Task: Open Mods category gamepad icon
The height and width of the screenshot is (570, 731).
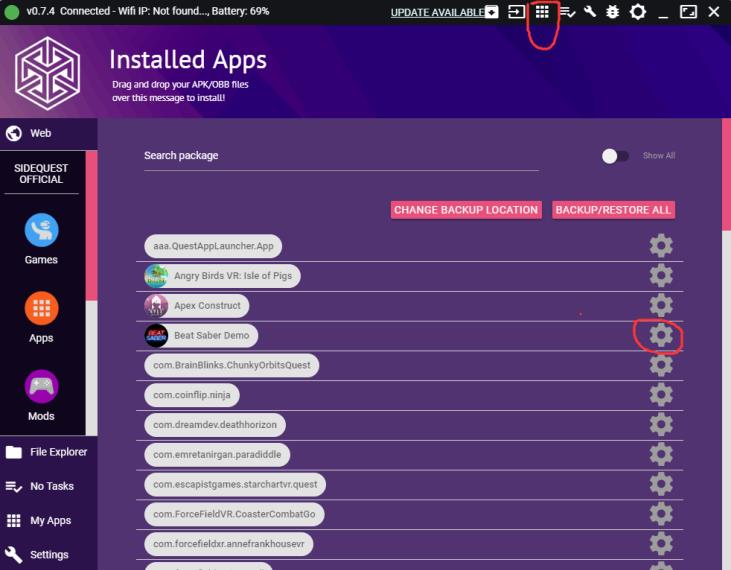Action: (x=41, y=386)
